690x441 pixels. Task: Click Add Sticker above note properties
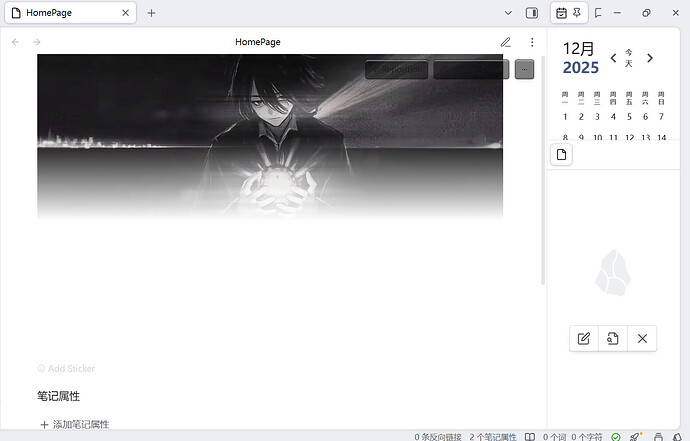tap(66, 369)
